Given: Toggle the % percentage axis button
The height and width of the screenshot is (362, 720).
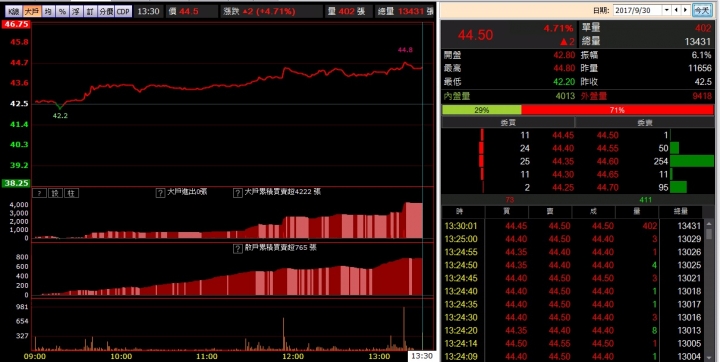Looking at the screenshot, I should [62, 11].
